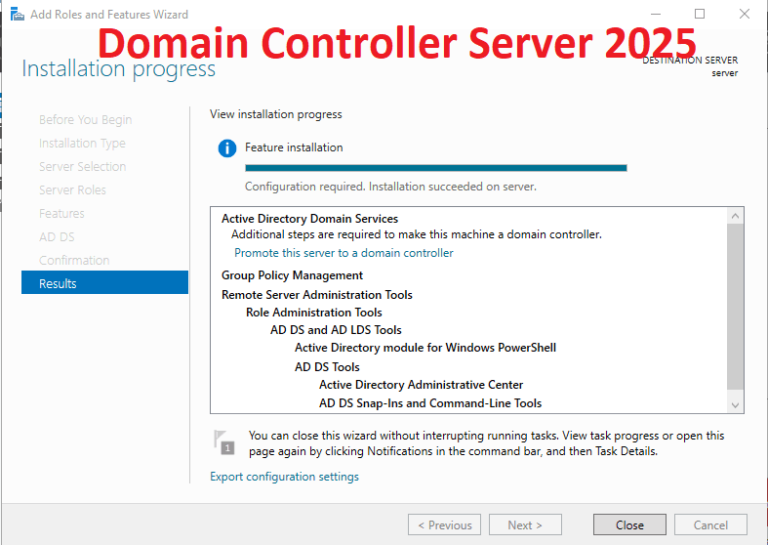
Task: Close the wizard window with the X
Action: pyautogui.click(x=744, y=14)
